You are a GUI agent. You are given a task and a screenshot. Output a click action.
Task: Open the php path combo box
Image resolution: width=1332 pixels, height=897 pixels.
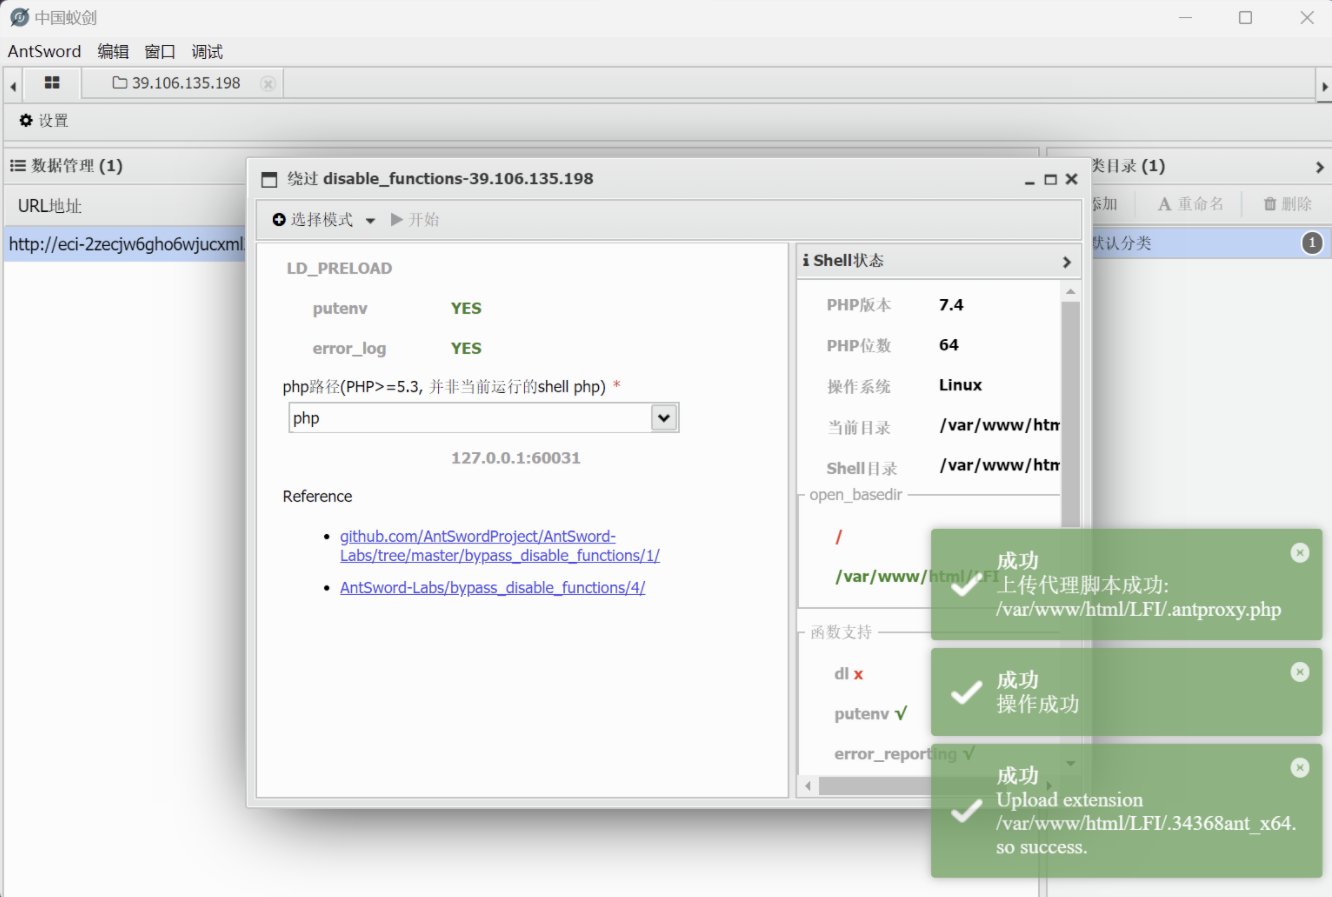(x=664, y=417)
